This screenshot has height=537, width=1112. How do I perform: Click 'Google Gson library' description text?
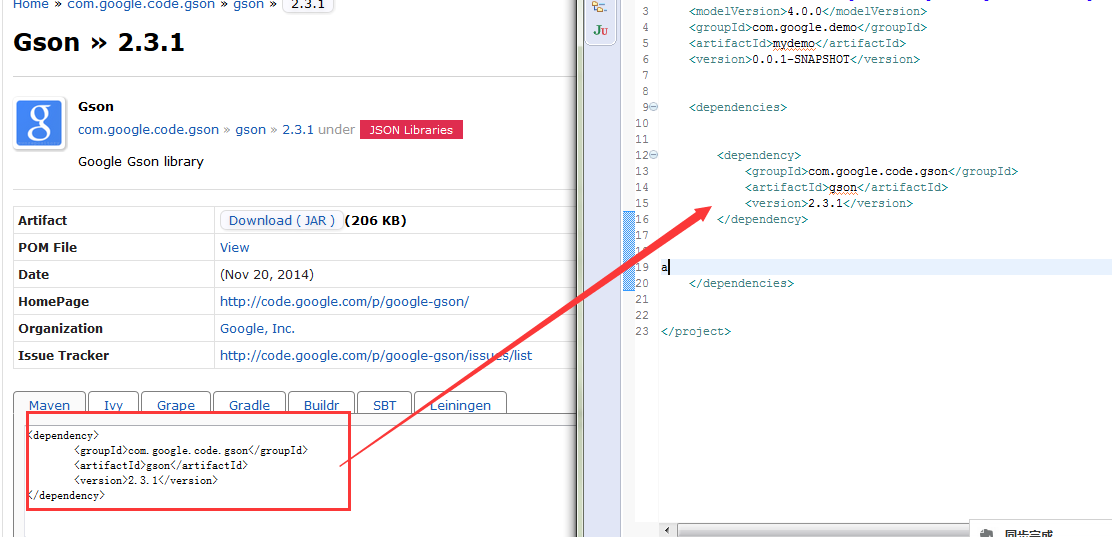[x=140, y=162]
